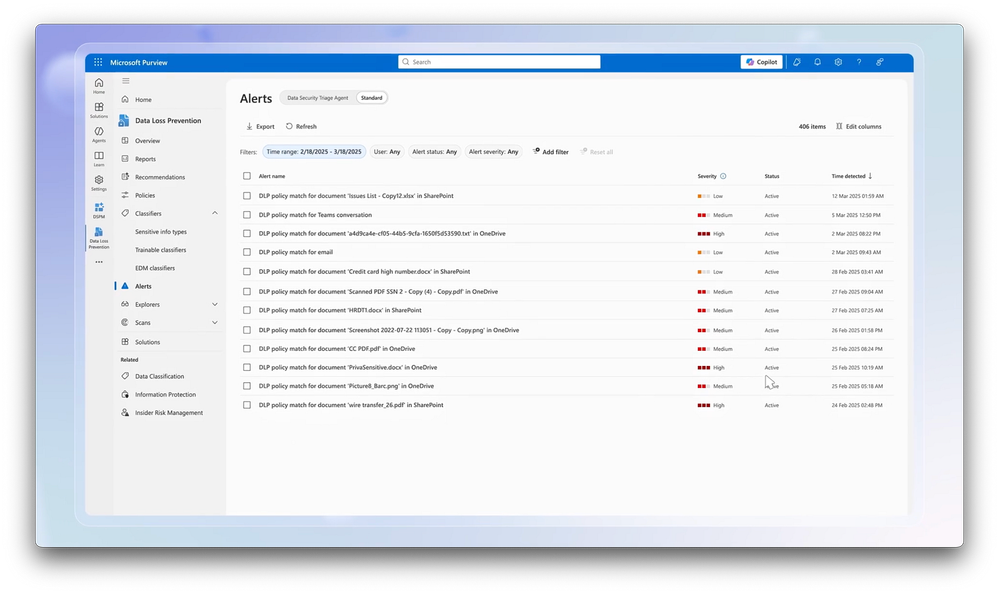
Task: Switch to Data Security Triage Agent view
Action: 317,98
